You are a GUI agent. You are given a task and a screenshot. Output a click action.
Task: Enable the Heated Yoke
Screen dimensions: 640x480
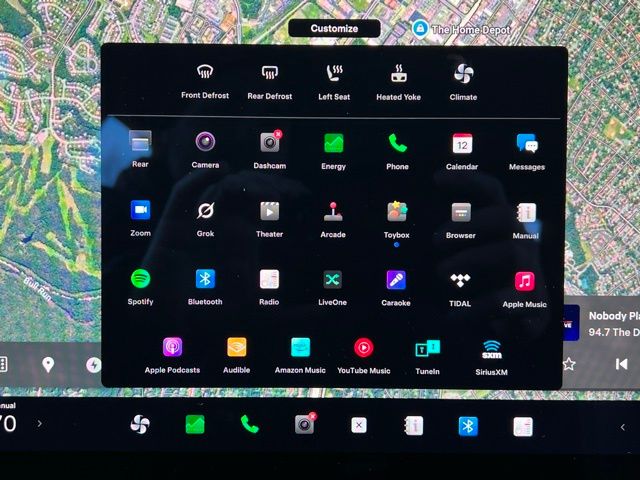click(398, 73)
